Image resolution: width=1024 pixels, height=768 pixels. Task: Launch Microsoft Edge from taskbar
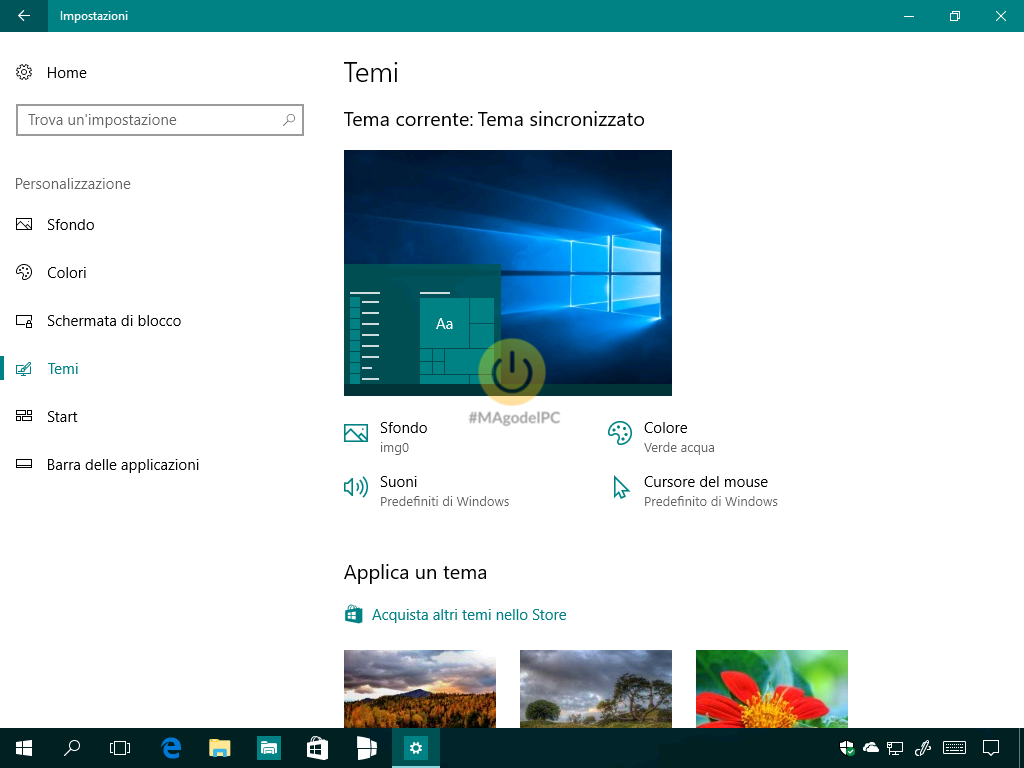tap(171, 748)
